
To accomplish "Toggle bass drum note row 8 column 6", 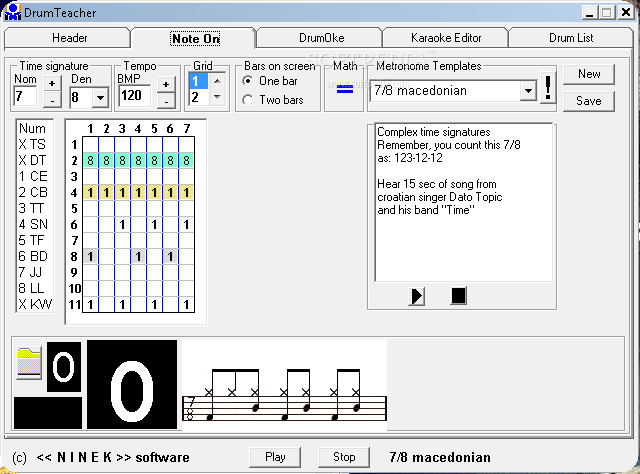I will [x=170, y=256].
